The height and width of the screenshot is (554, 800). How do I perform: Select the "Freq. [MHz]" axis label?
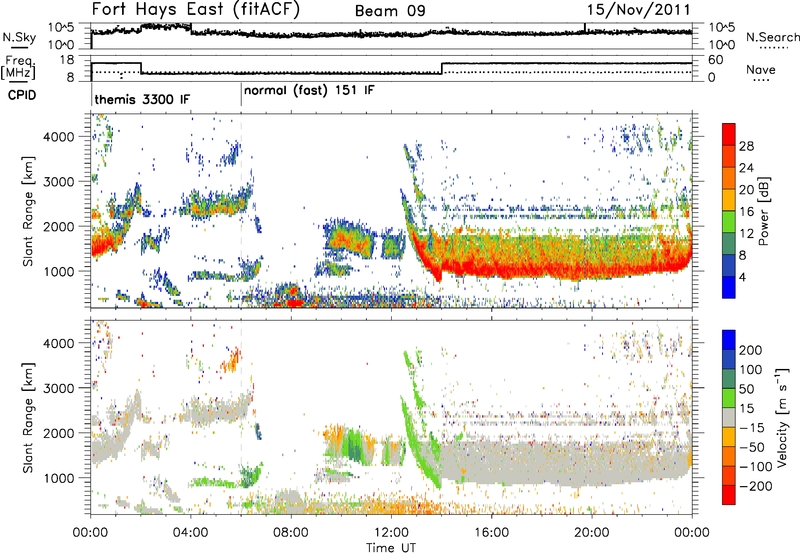pyautogui.click(x=19, y=67)
